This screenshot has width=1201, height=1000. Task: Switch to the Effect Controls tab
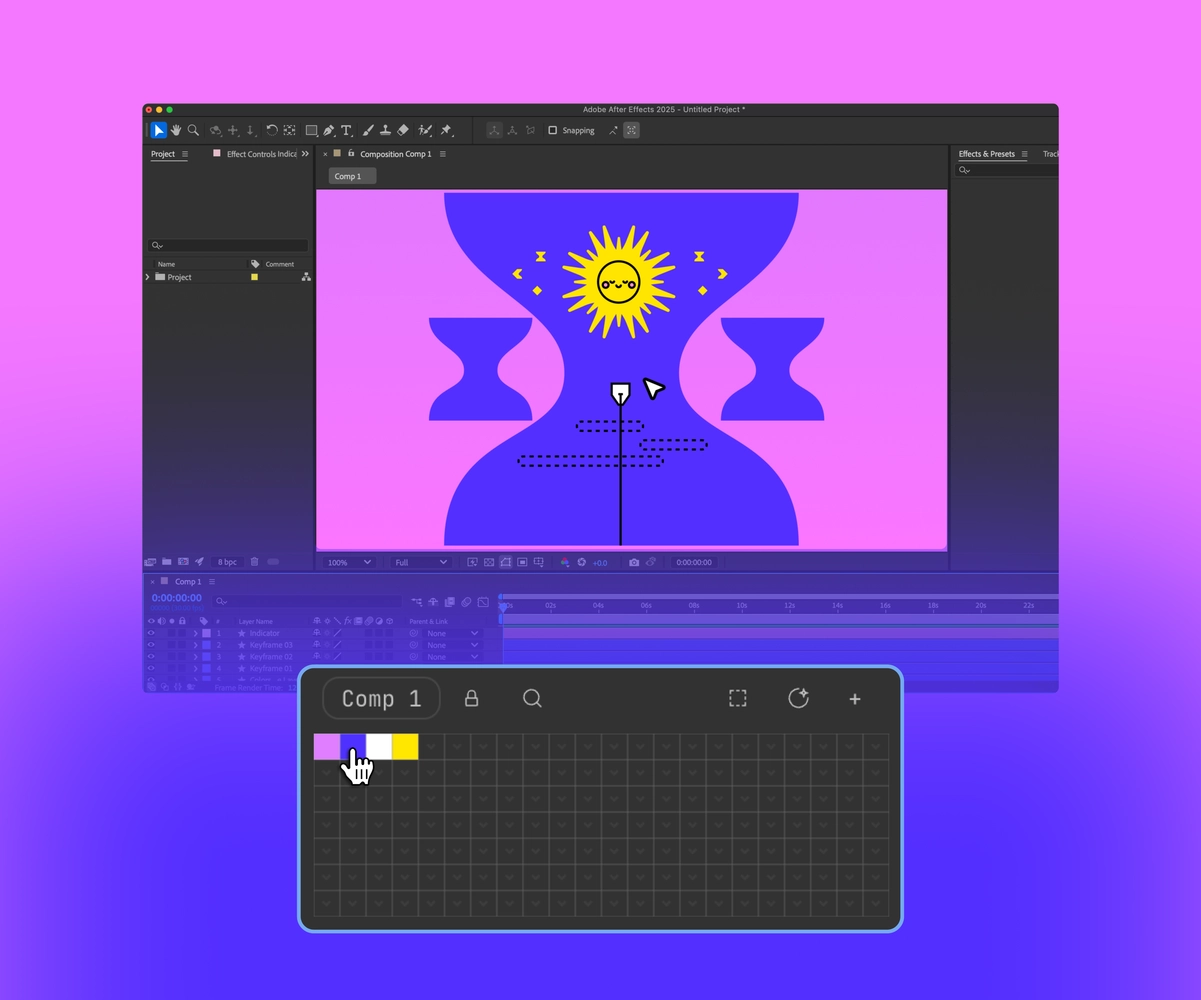pos(260,154)
